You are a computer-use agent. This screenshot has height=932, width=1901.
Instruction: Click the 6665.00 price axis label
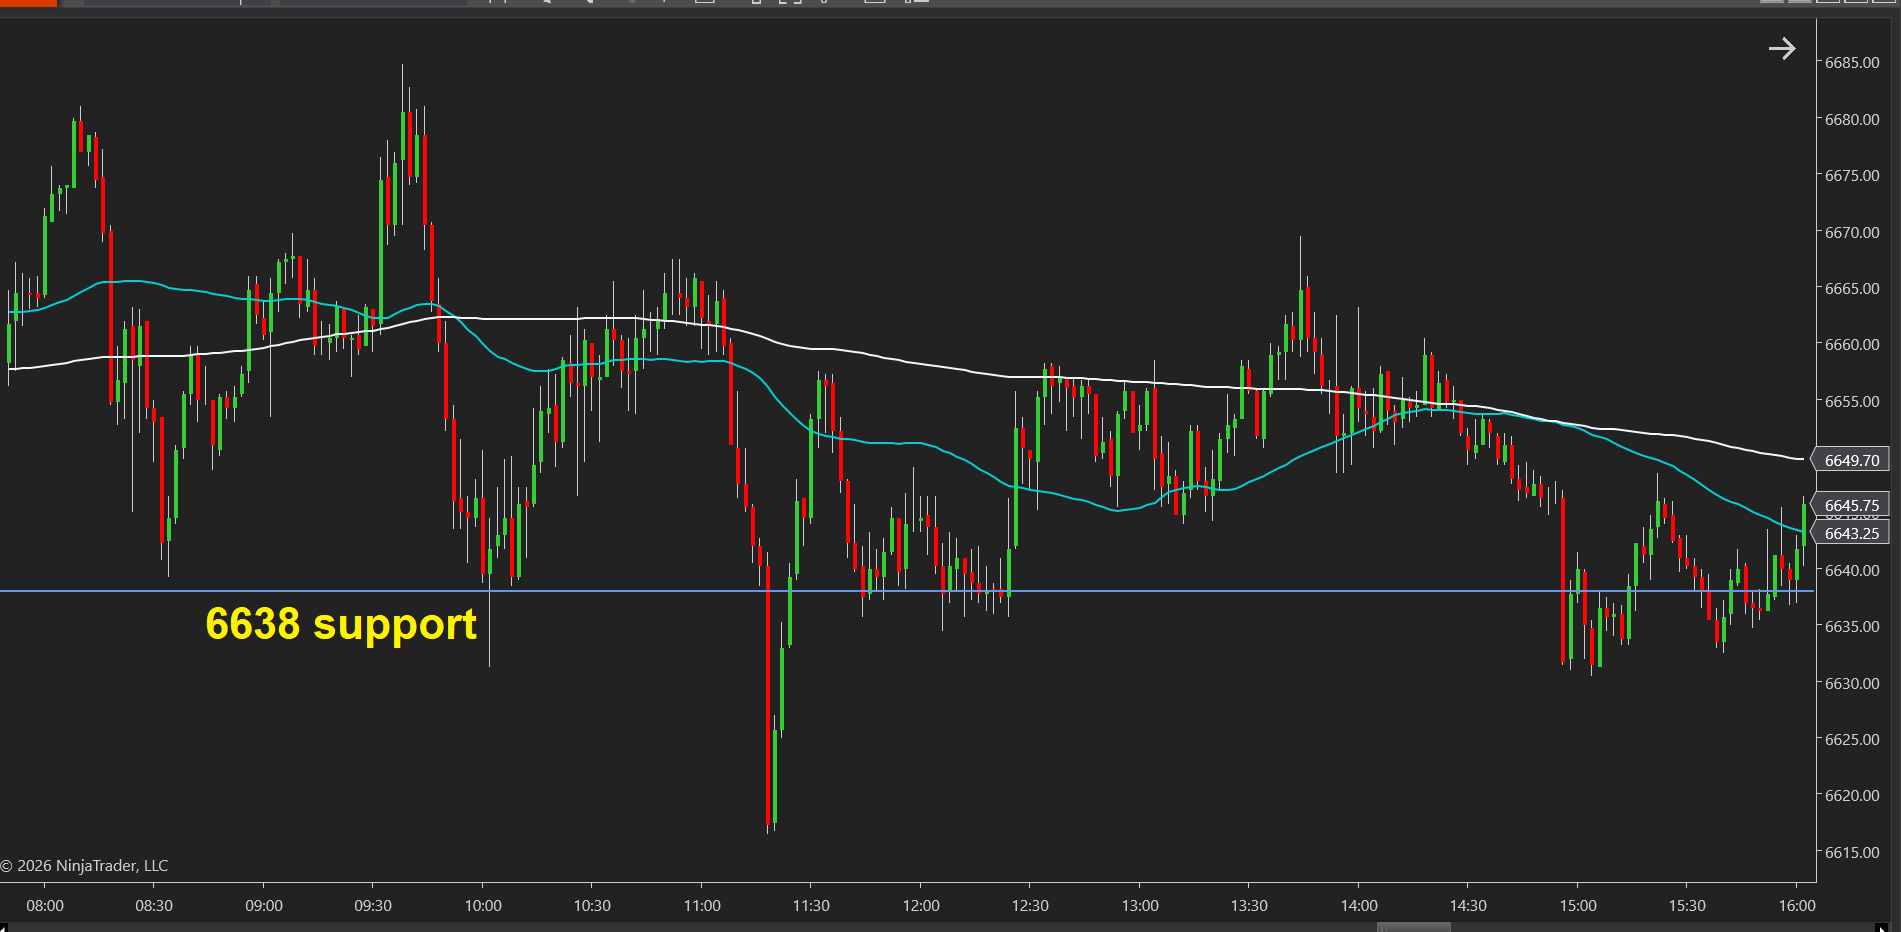[1852, 288]
